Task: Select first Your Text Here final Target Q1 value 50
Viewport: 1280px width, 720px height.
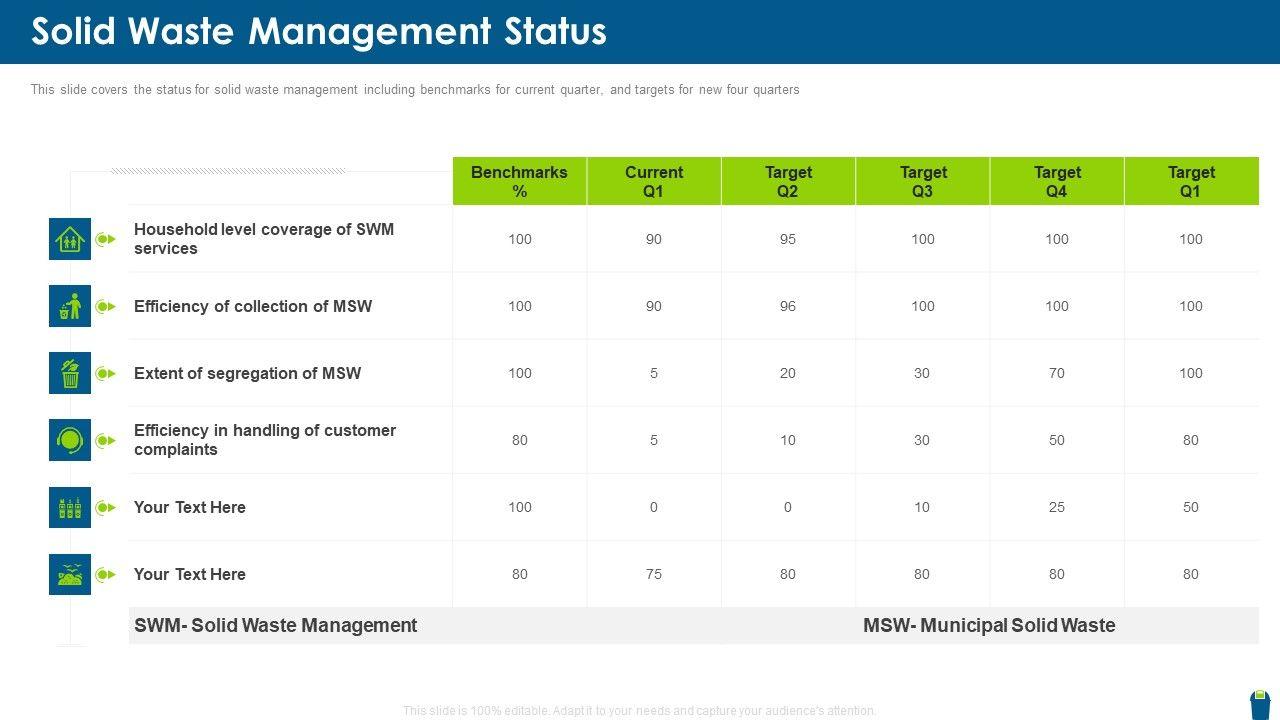Action: (x=1191, y=507)
